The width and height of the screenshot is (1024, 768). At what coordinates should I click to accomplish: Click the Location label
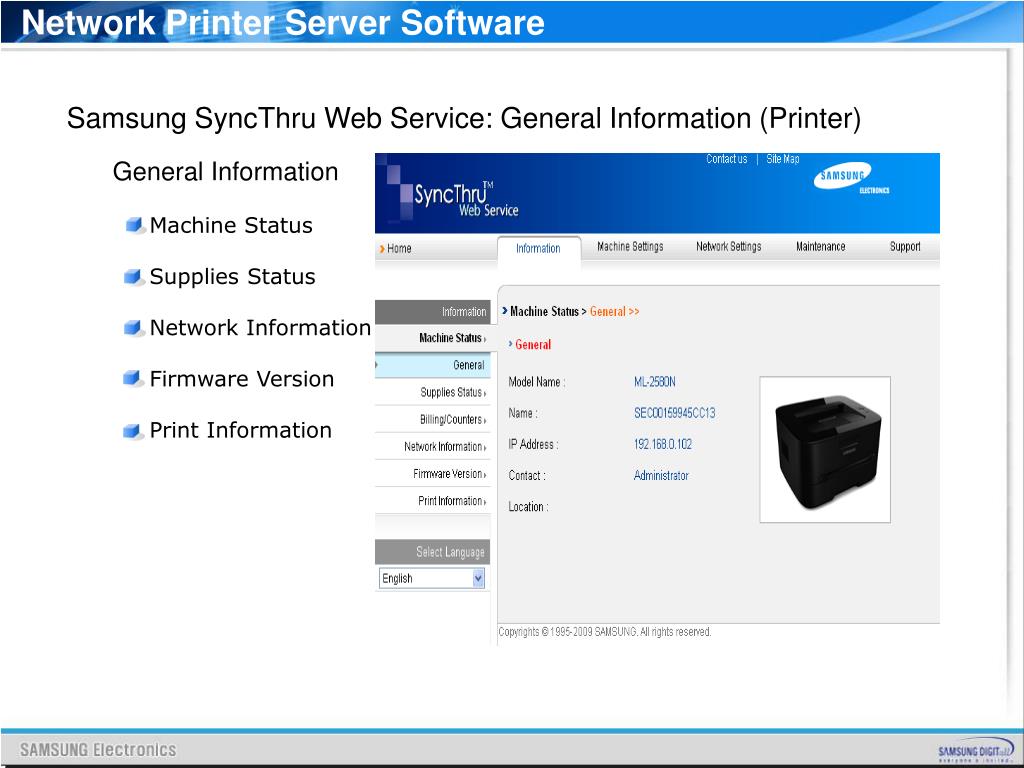(528, 507)
